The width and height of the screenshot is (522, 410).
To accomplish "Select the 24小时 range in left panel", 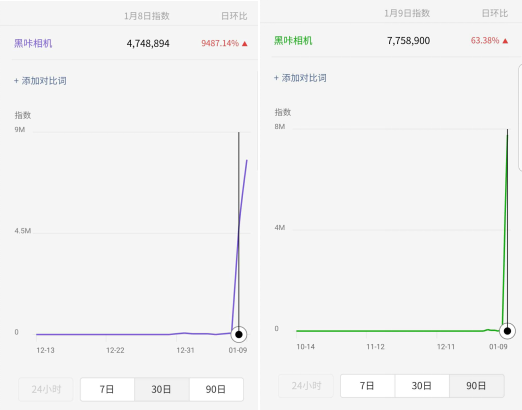I will (x=46, y=389).
